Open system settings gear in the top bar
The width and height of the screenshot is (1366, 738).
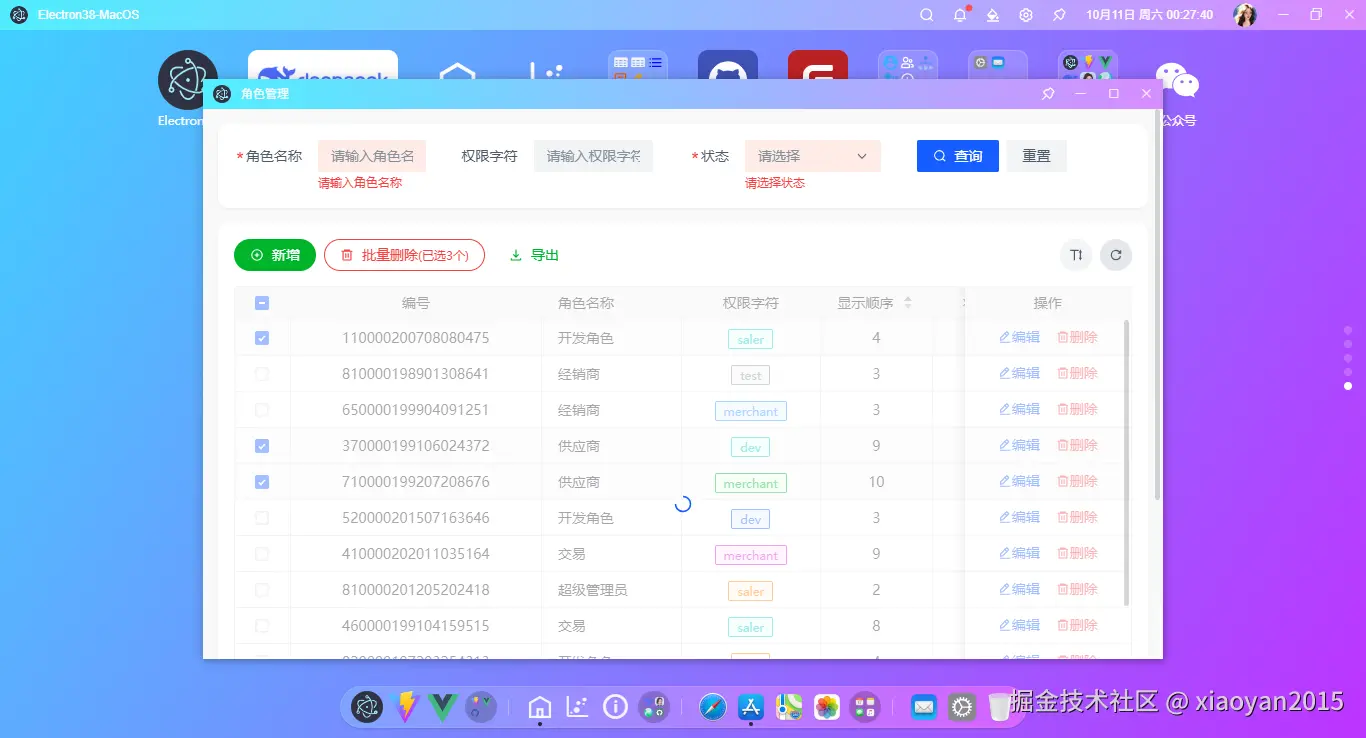(x=1025, y=15)
